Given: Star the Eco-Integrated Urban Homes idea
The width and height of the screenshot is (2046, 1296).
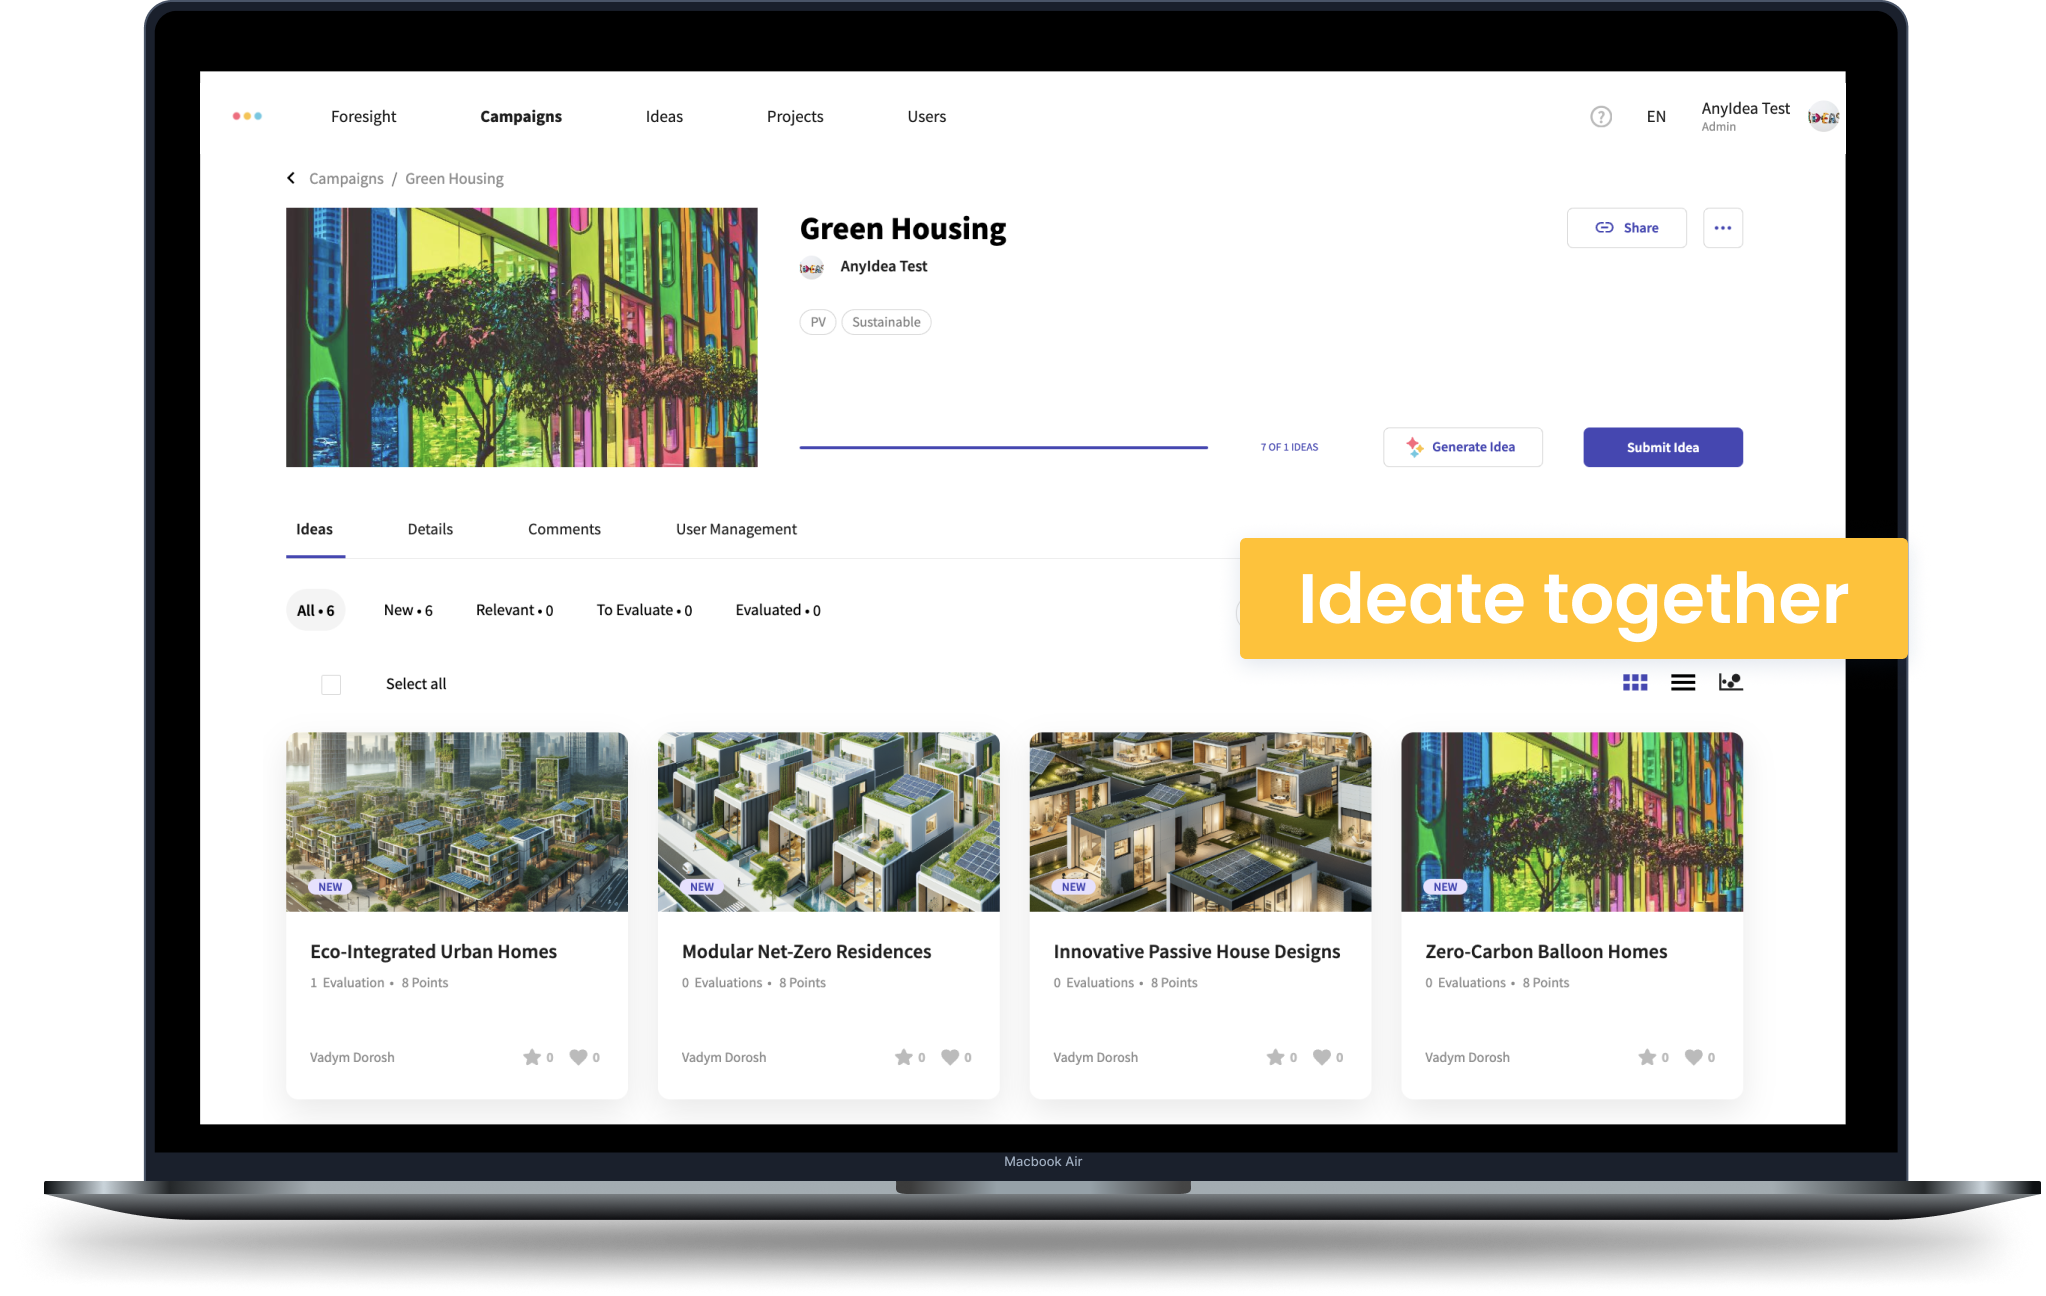Looking at the screenshot, I should tap(533, 1057).
